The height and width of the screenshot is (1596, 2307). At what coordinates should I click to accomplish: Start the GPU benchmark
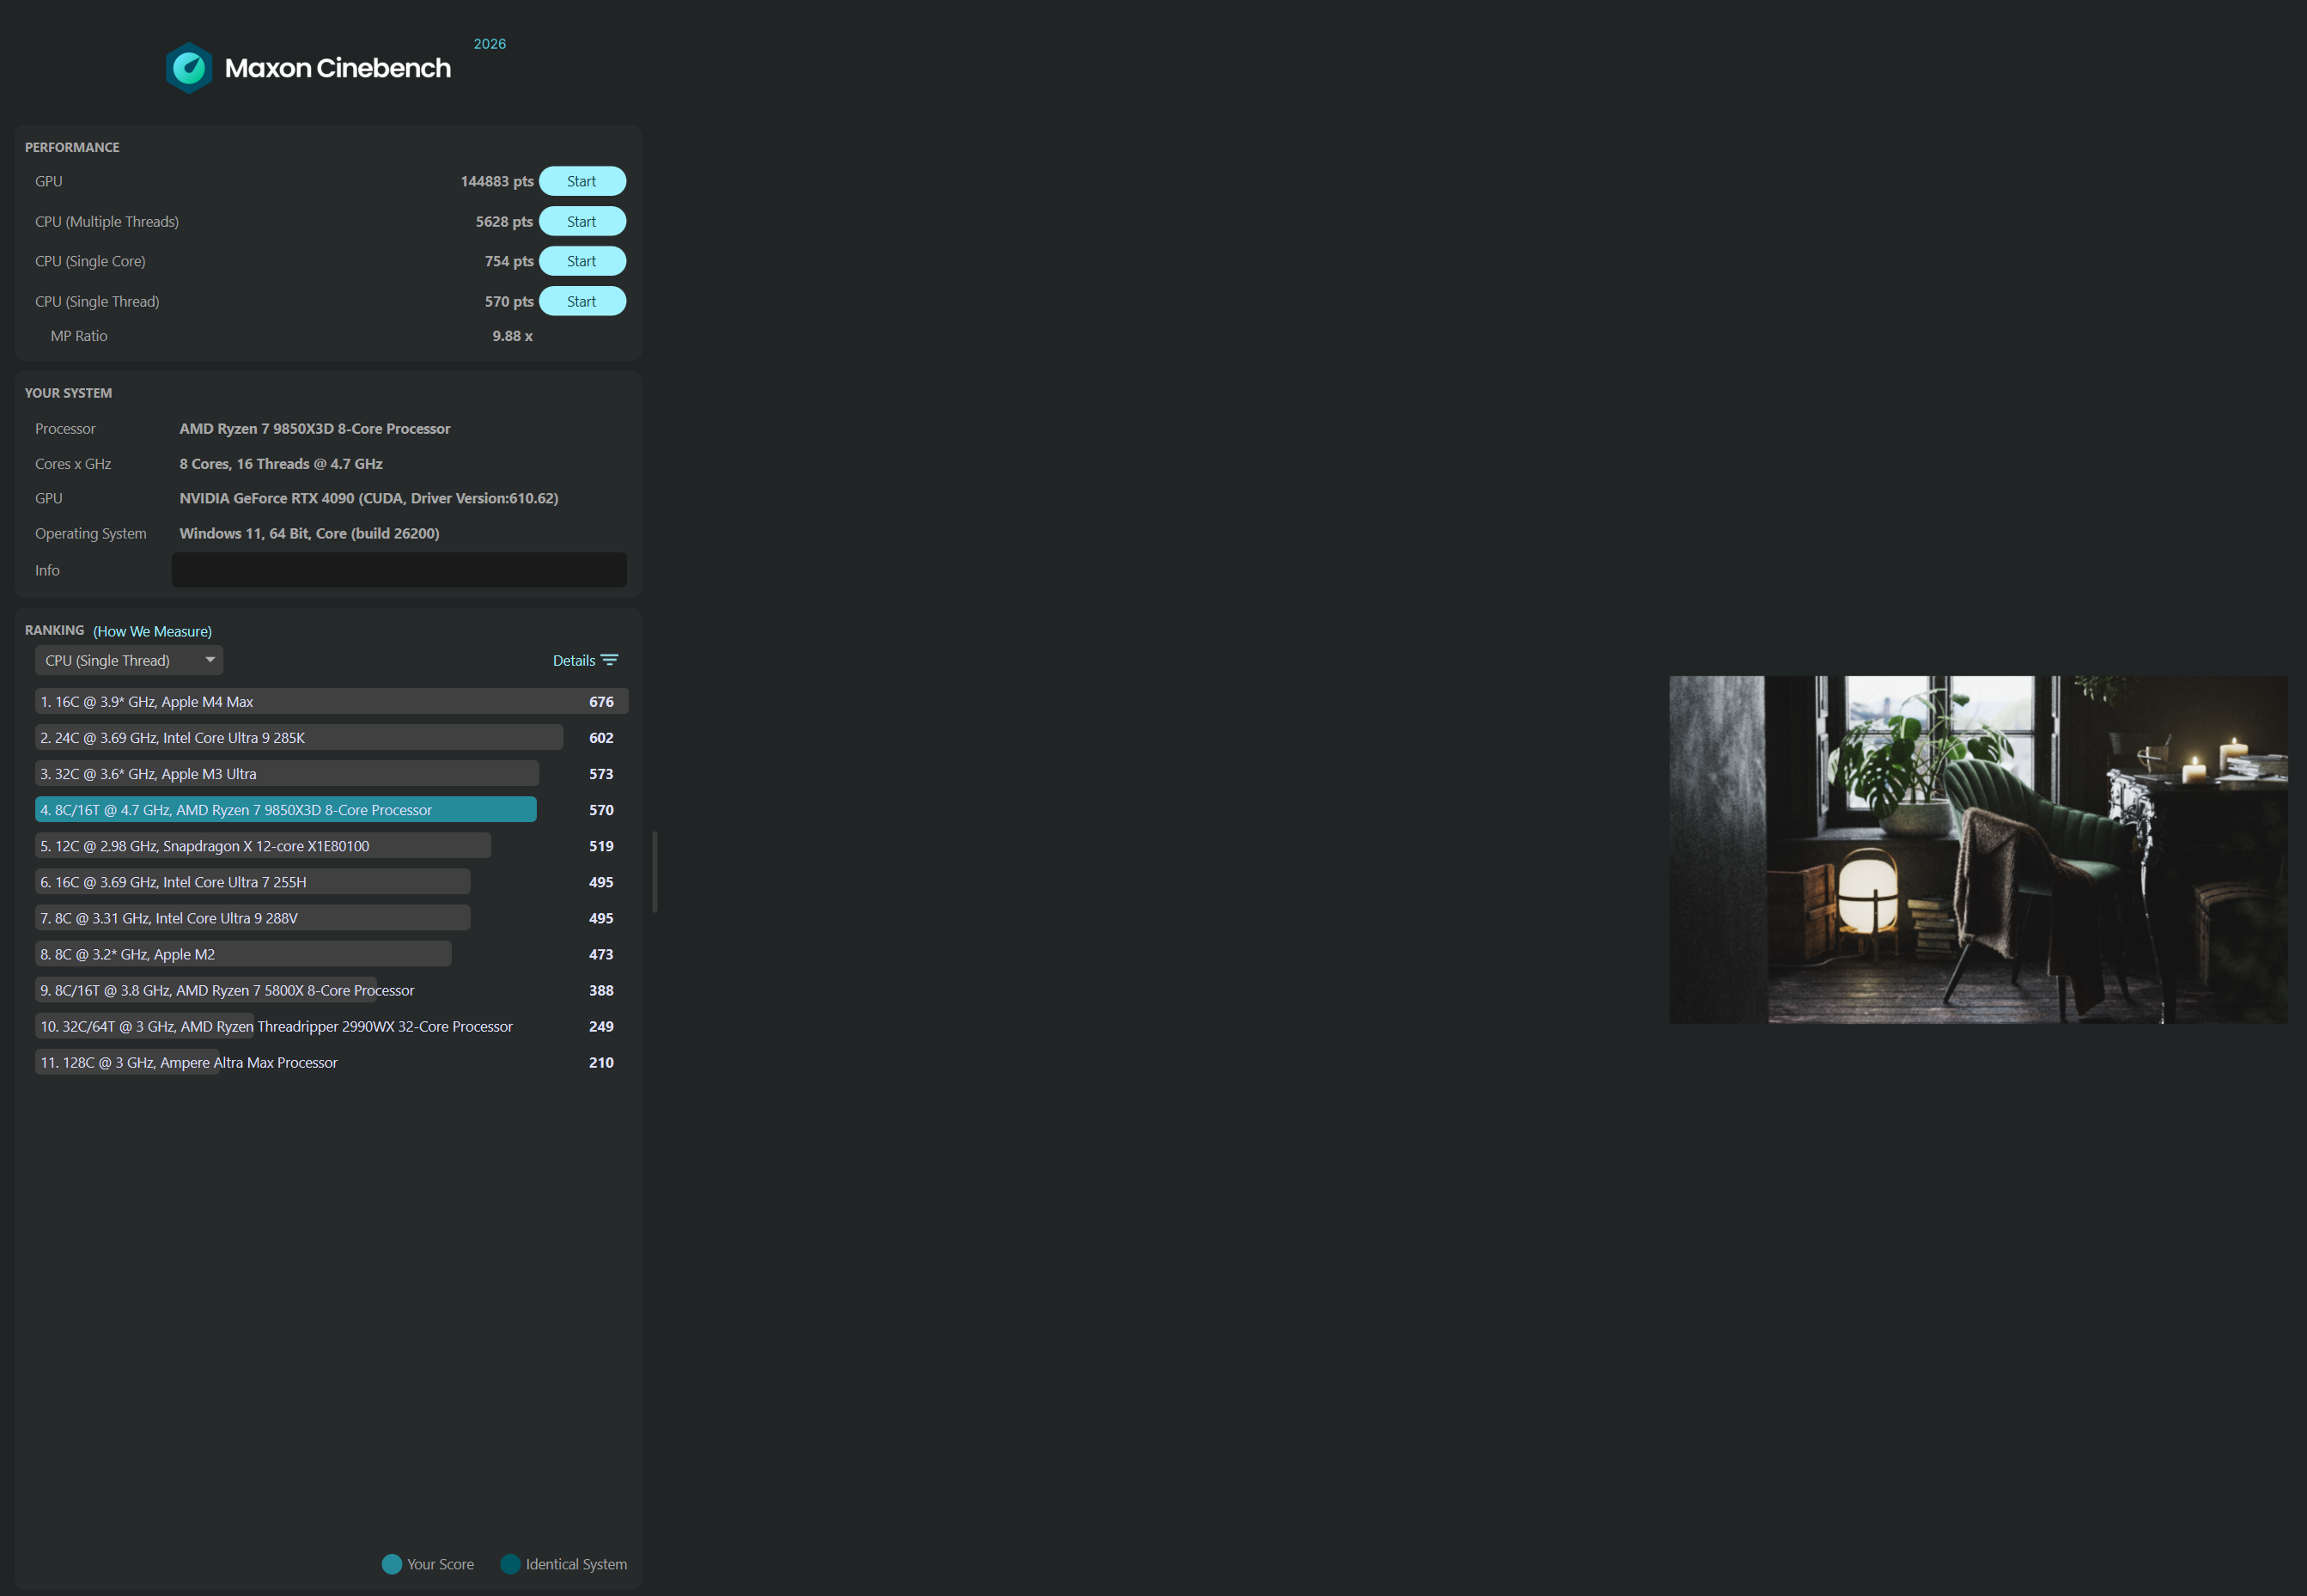(x=582, y=181)
